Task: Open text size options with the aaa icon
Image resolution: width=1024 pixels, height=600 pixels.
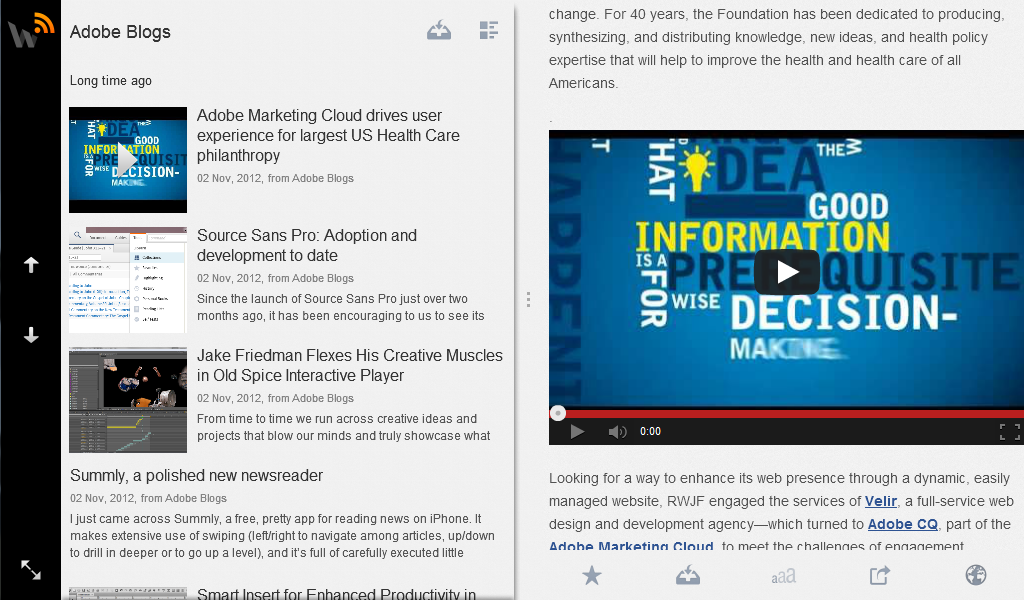Action: click(x=783, y=576)
